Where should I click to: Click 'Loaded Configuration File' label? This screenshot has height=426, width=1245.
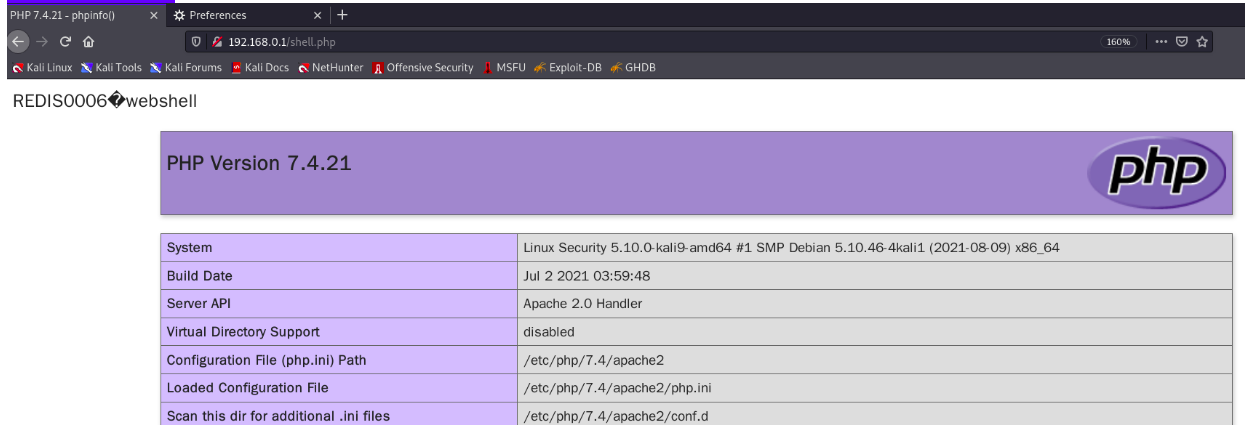pos(247,387)
